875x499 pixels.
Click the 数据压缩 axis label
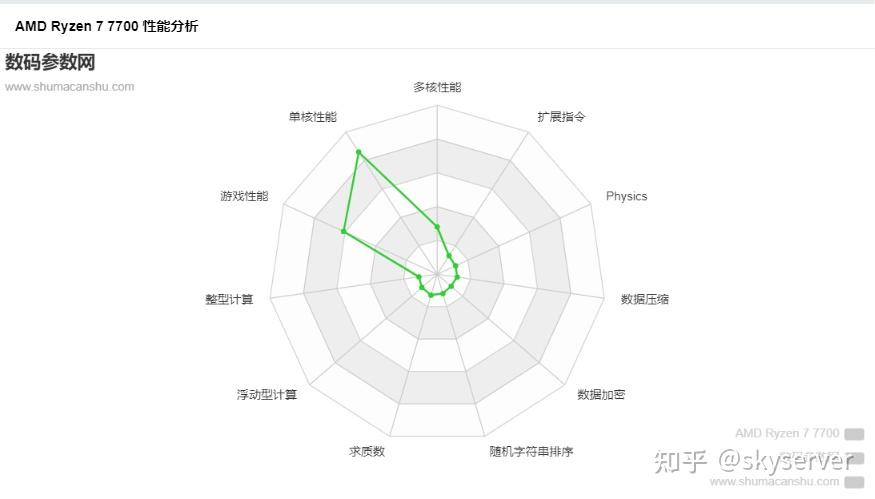pyautogui.click(x=644, y=299)
